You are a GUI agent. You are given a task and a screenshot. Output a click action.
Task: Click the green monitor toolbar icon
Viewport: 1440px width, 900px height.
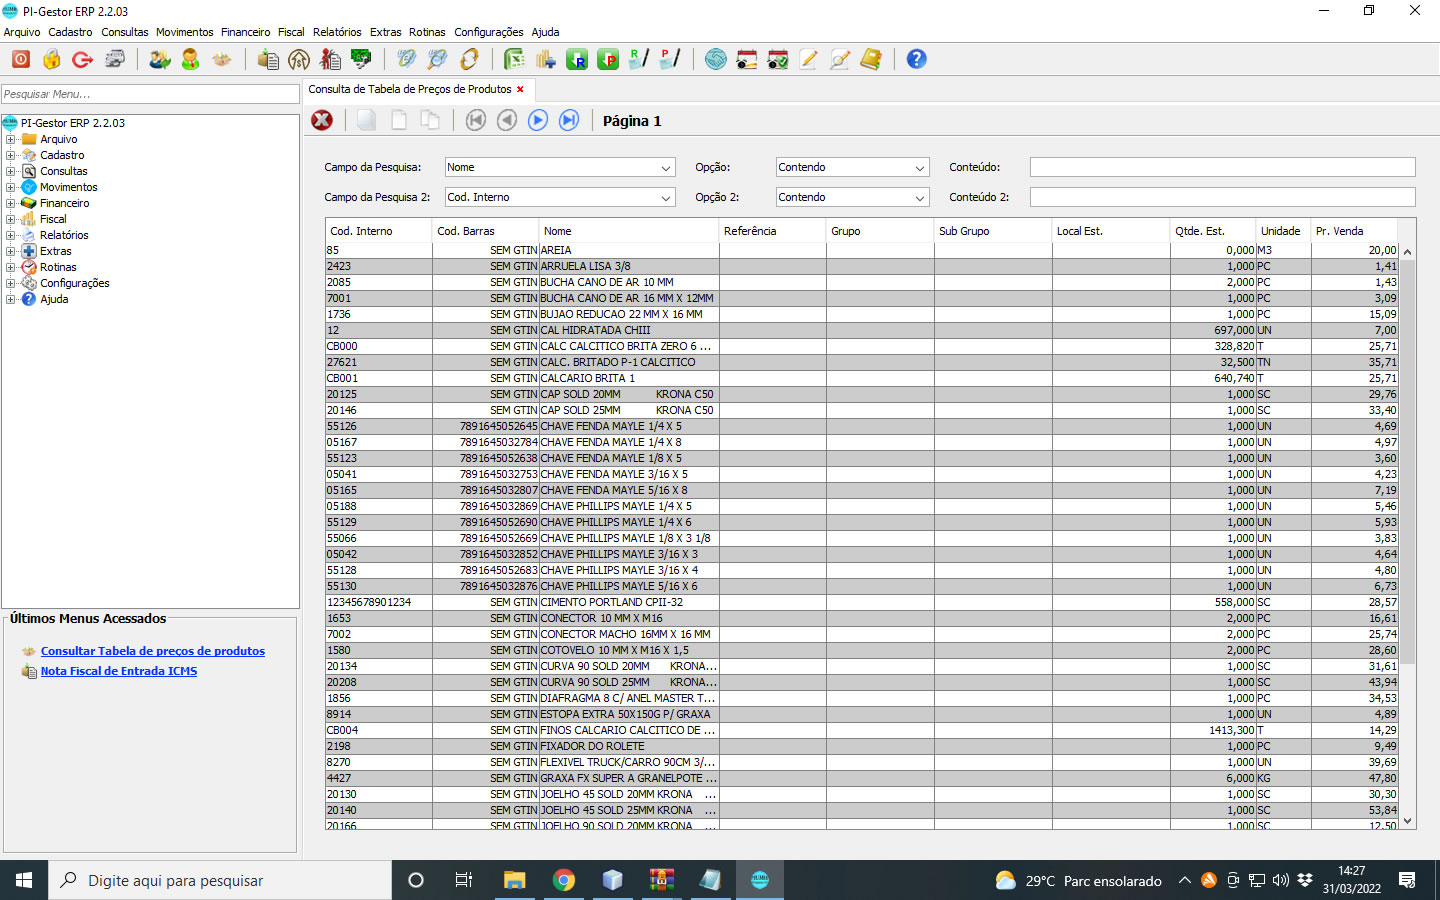pos(360,59)
